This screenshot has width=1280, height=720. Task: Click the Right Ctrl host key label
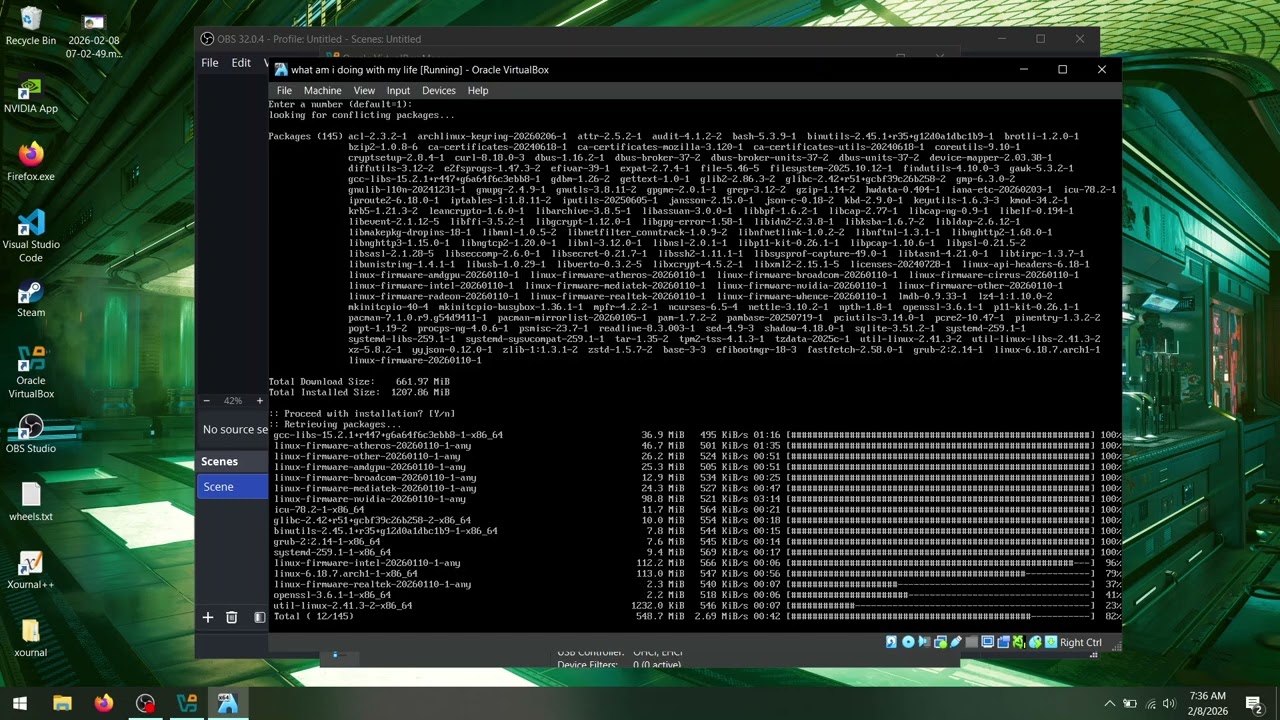(x=1081, y=643)
